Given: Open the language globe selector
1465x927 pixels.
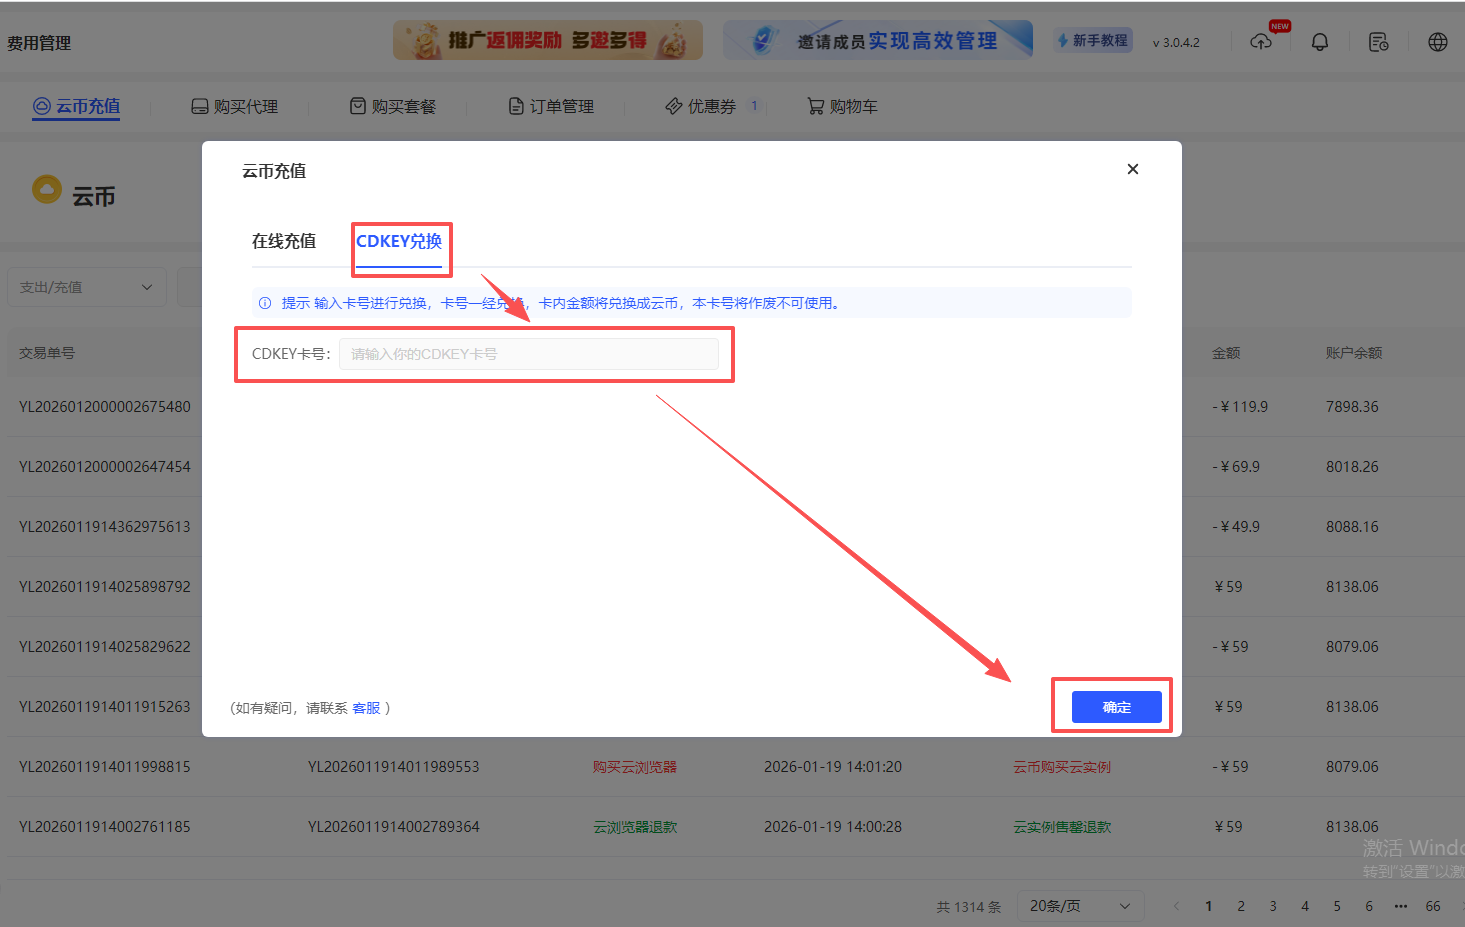Looking at the screenshot, I should click(1437, 41).
